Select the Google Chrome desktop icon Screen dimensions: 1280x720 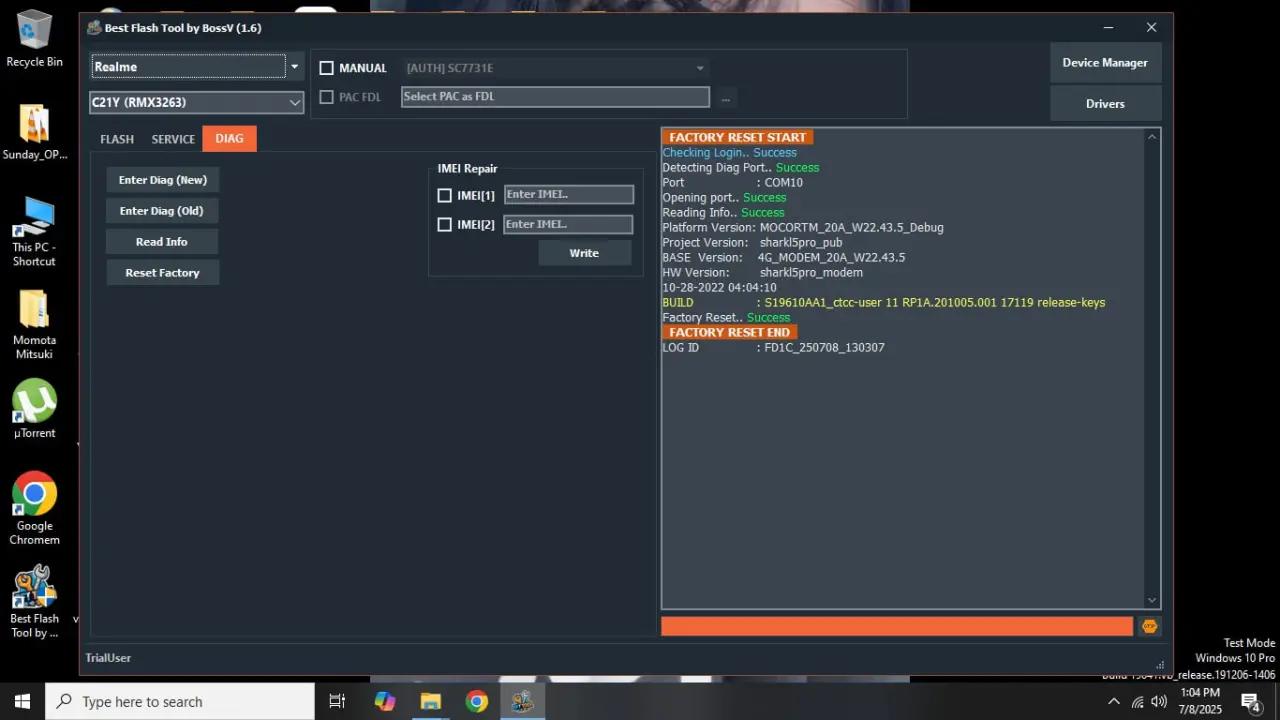[x=34, y=508]
